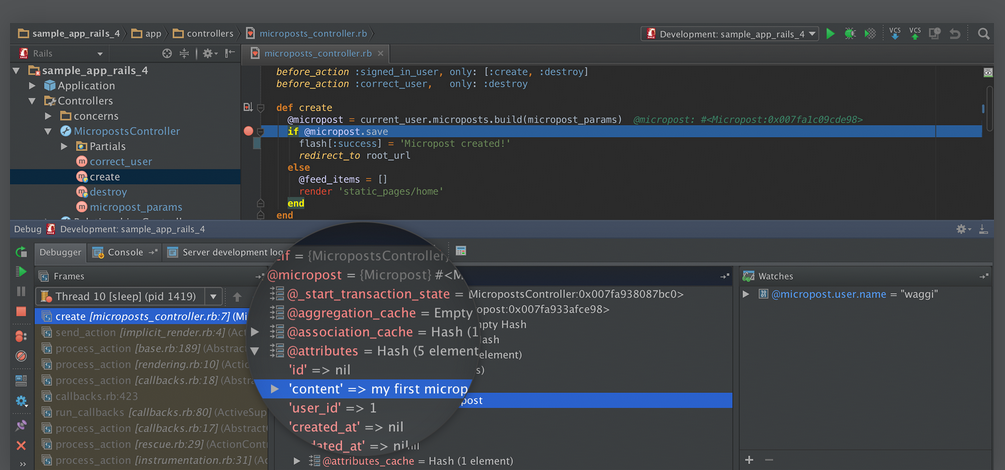Run the Development configuration with green play
Image resolution: width=1005 pixels, height=470 pixels.
[x=831, y=34]
